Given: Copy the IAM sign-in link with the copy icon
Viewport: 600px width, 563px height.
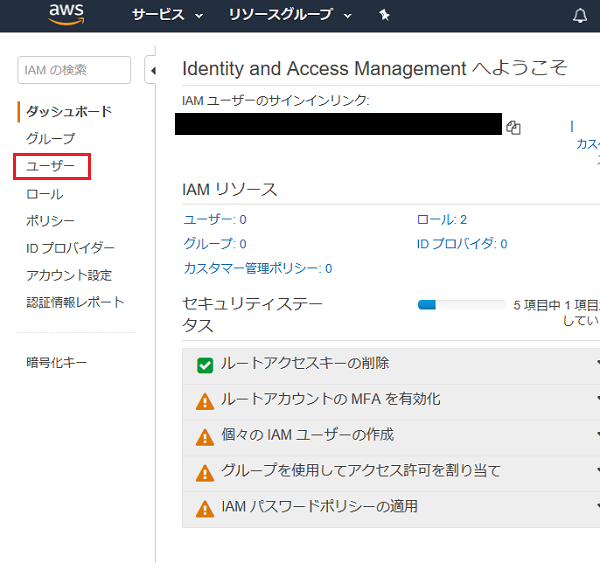Looking at the screenshot, I should 513,127.
